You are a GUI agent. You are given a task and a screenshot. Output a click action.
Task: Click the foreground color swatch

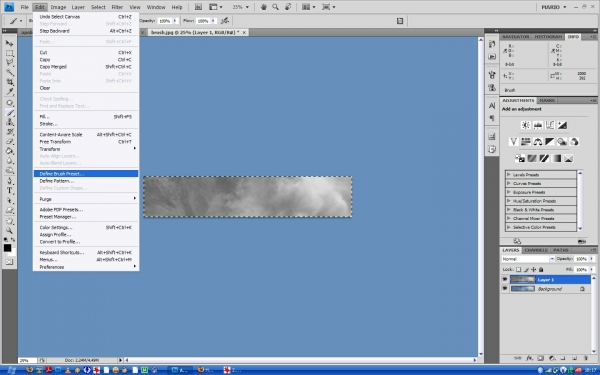(x=7, y=248)
